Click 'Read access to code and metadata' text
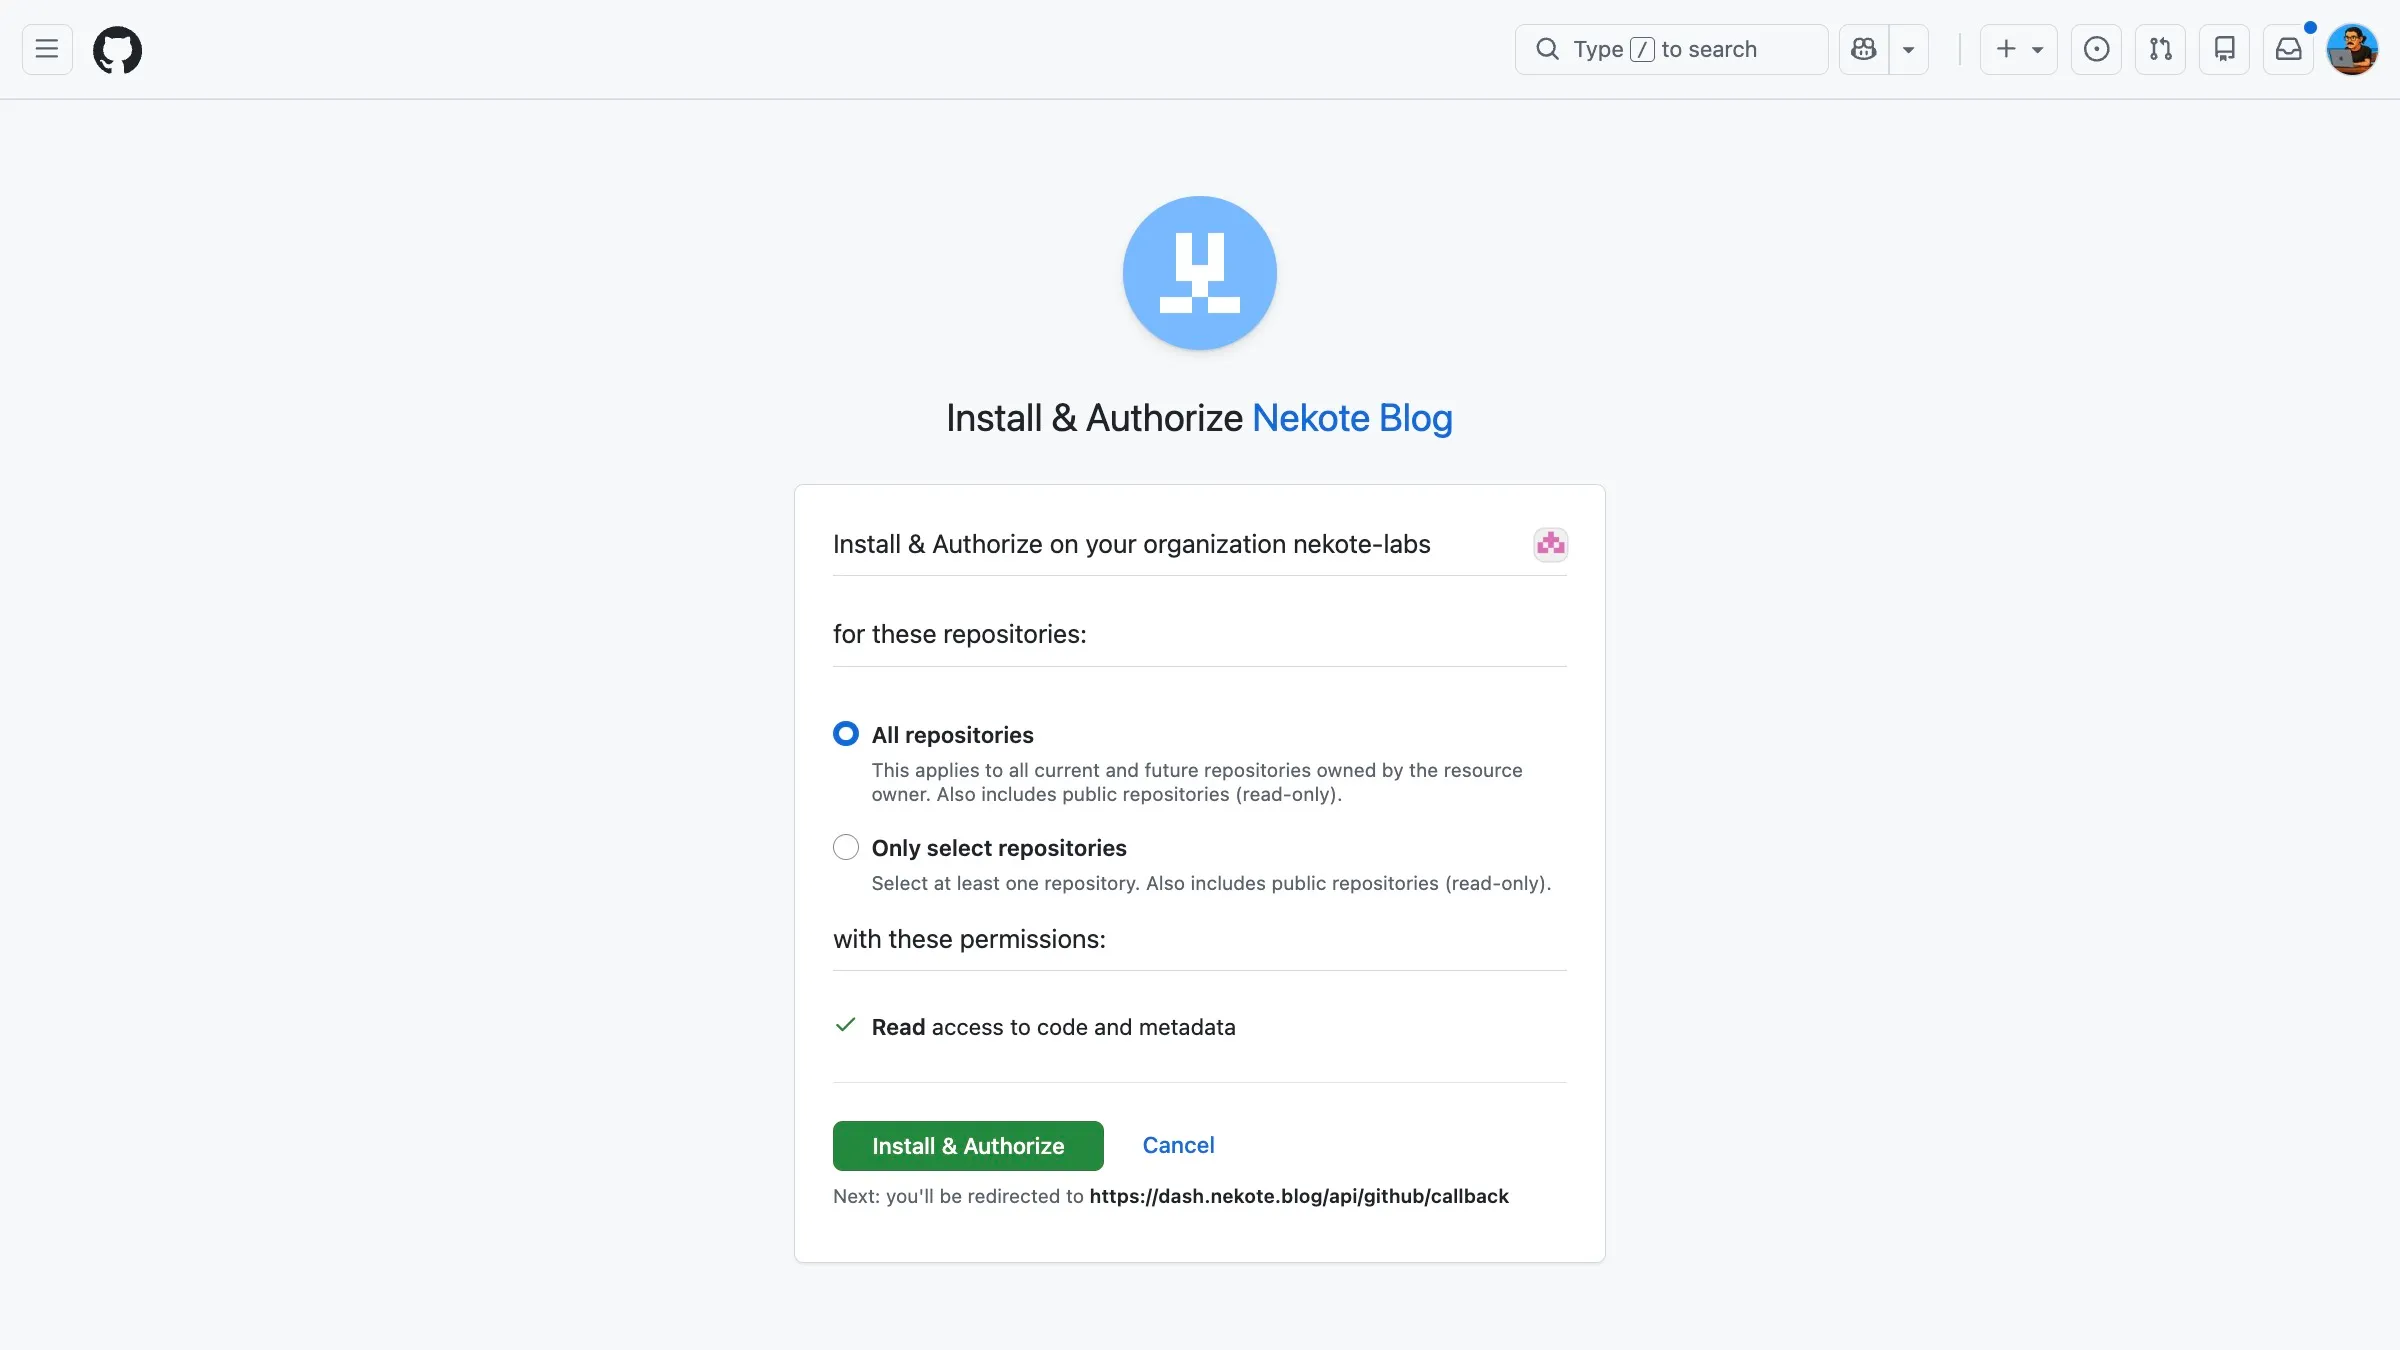This screenshot has width=2400, height=1350. (1053, 1027)
